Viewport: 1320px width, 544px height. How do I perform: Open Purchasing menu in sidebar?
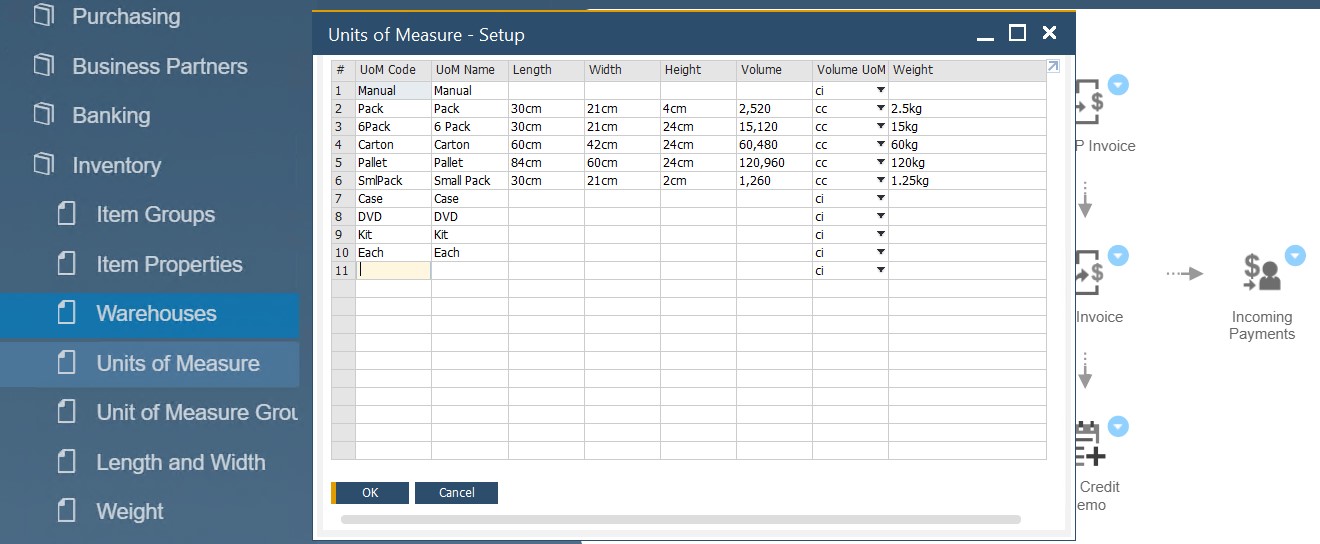[x=126, y=16]
